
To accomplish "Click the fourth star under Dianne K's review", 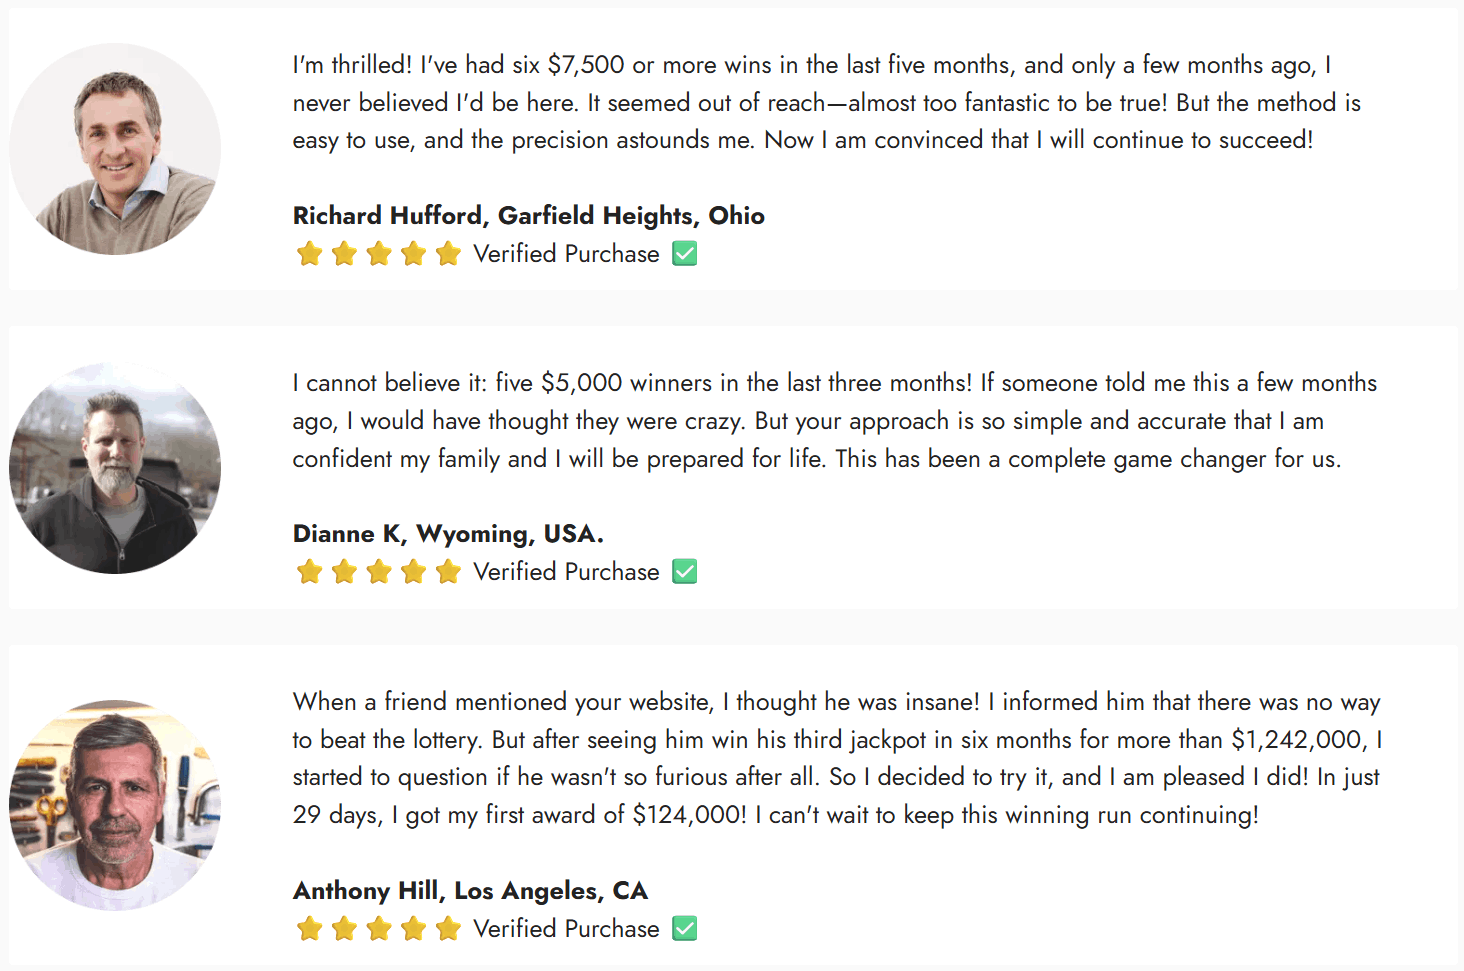I will coord(414,572).
